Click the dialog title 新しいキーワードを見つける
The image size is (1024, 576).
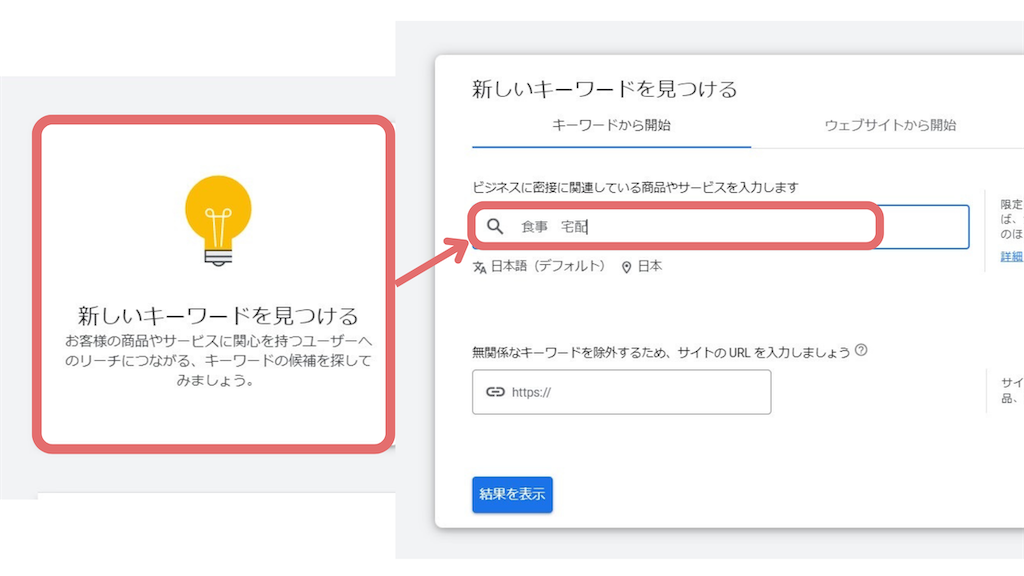click(x=605, y=89)
